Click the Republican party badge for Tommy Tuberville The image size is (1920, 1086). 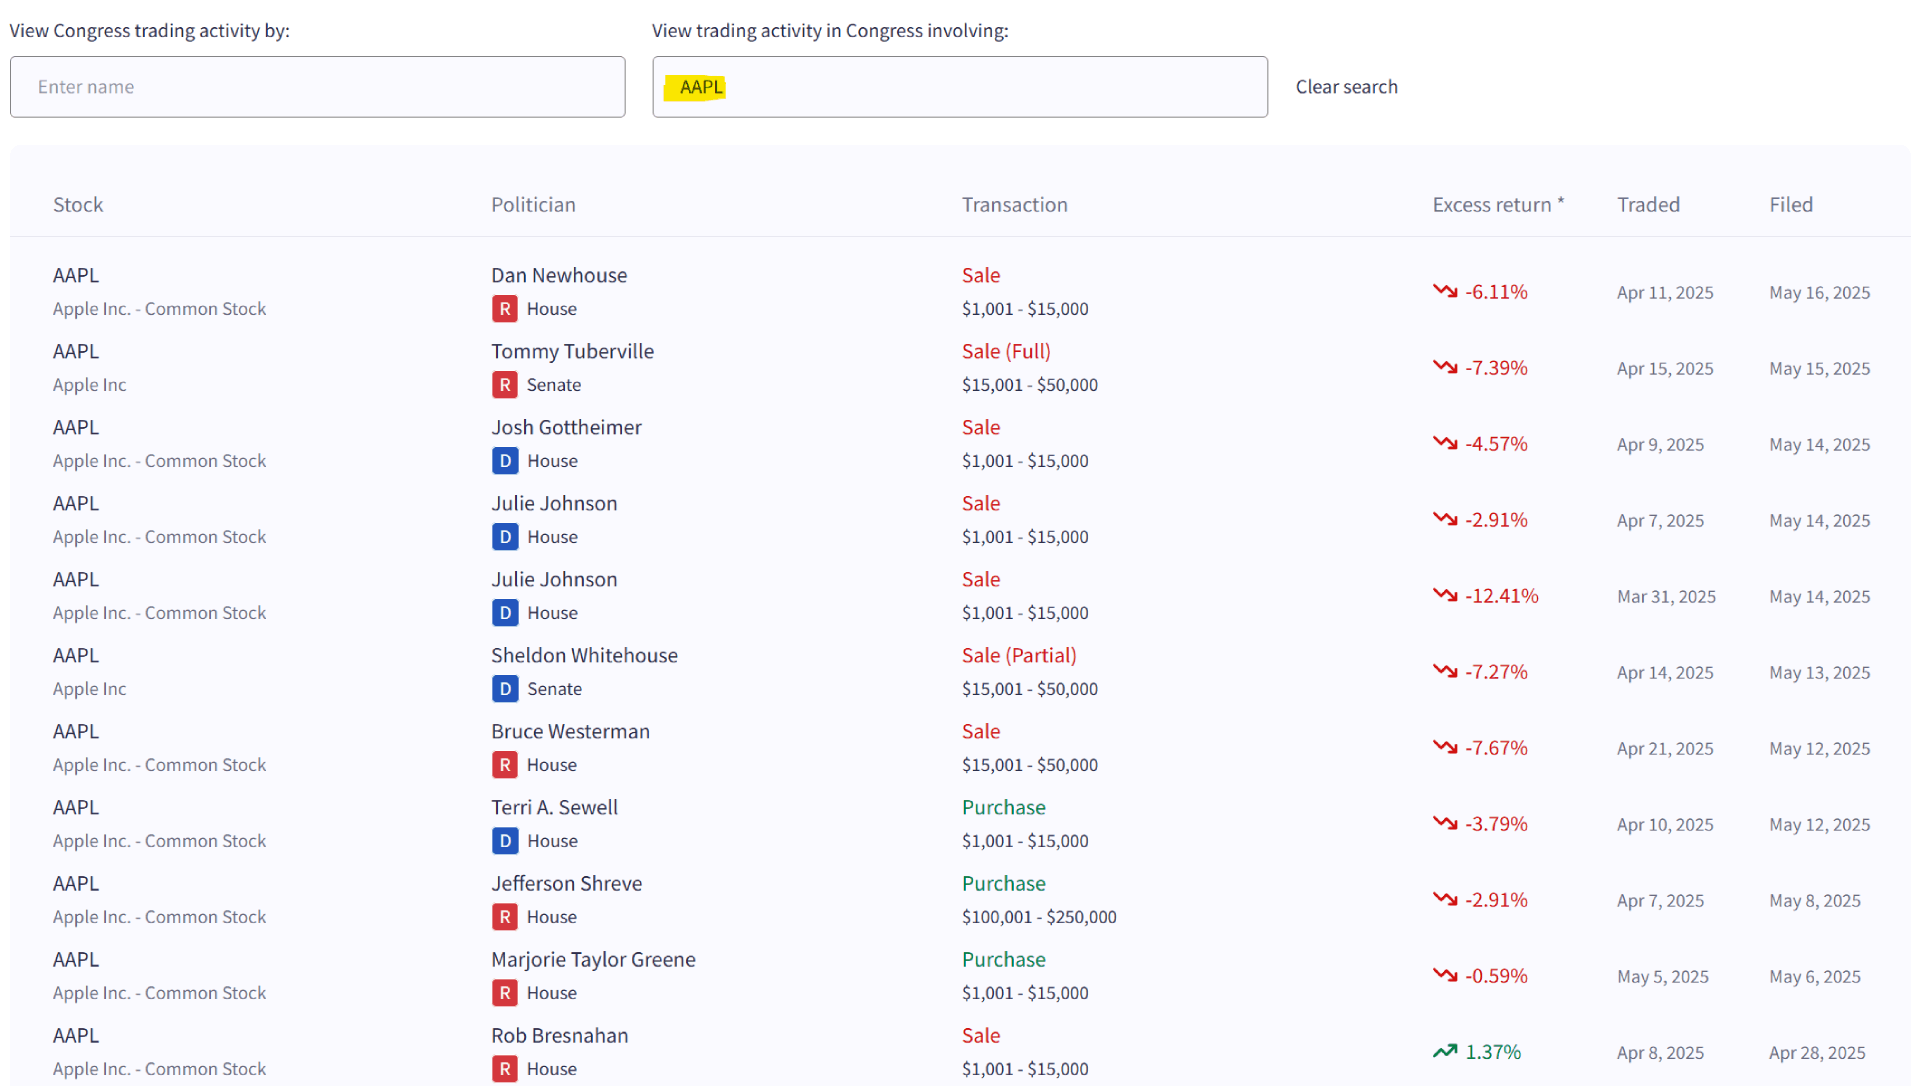505,385
